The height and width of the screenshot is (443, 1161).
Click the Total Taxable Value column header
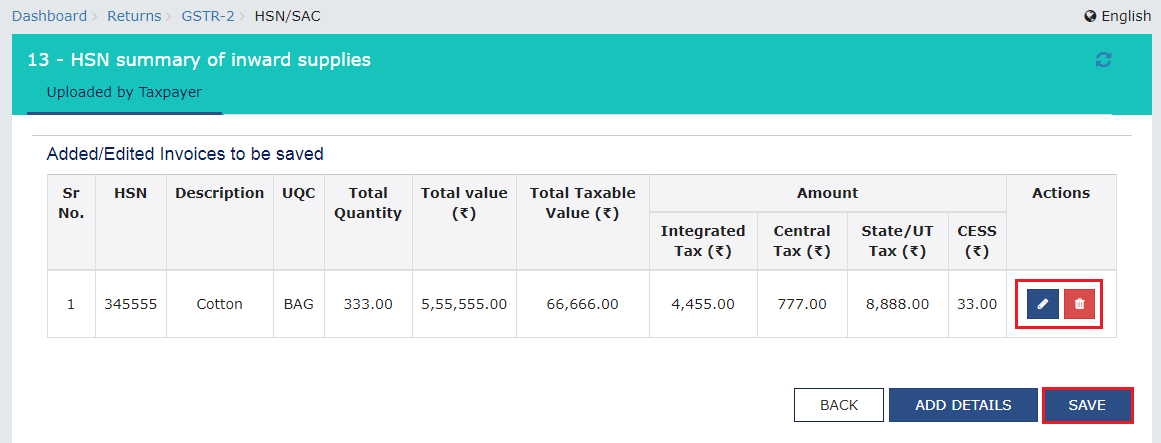pyautogui.click(x=582, y=203)
